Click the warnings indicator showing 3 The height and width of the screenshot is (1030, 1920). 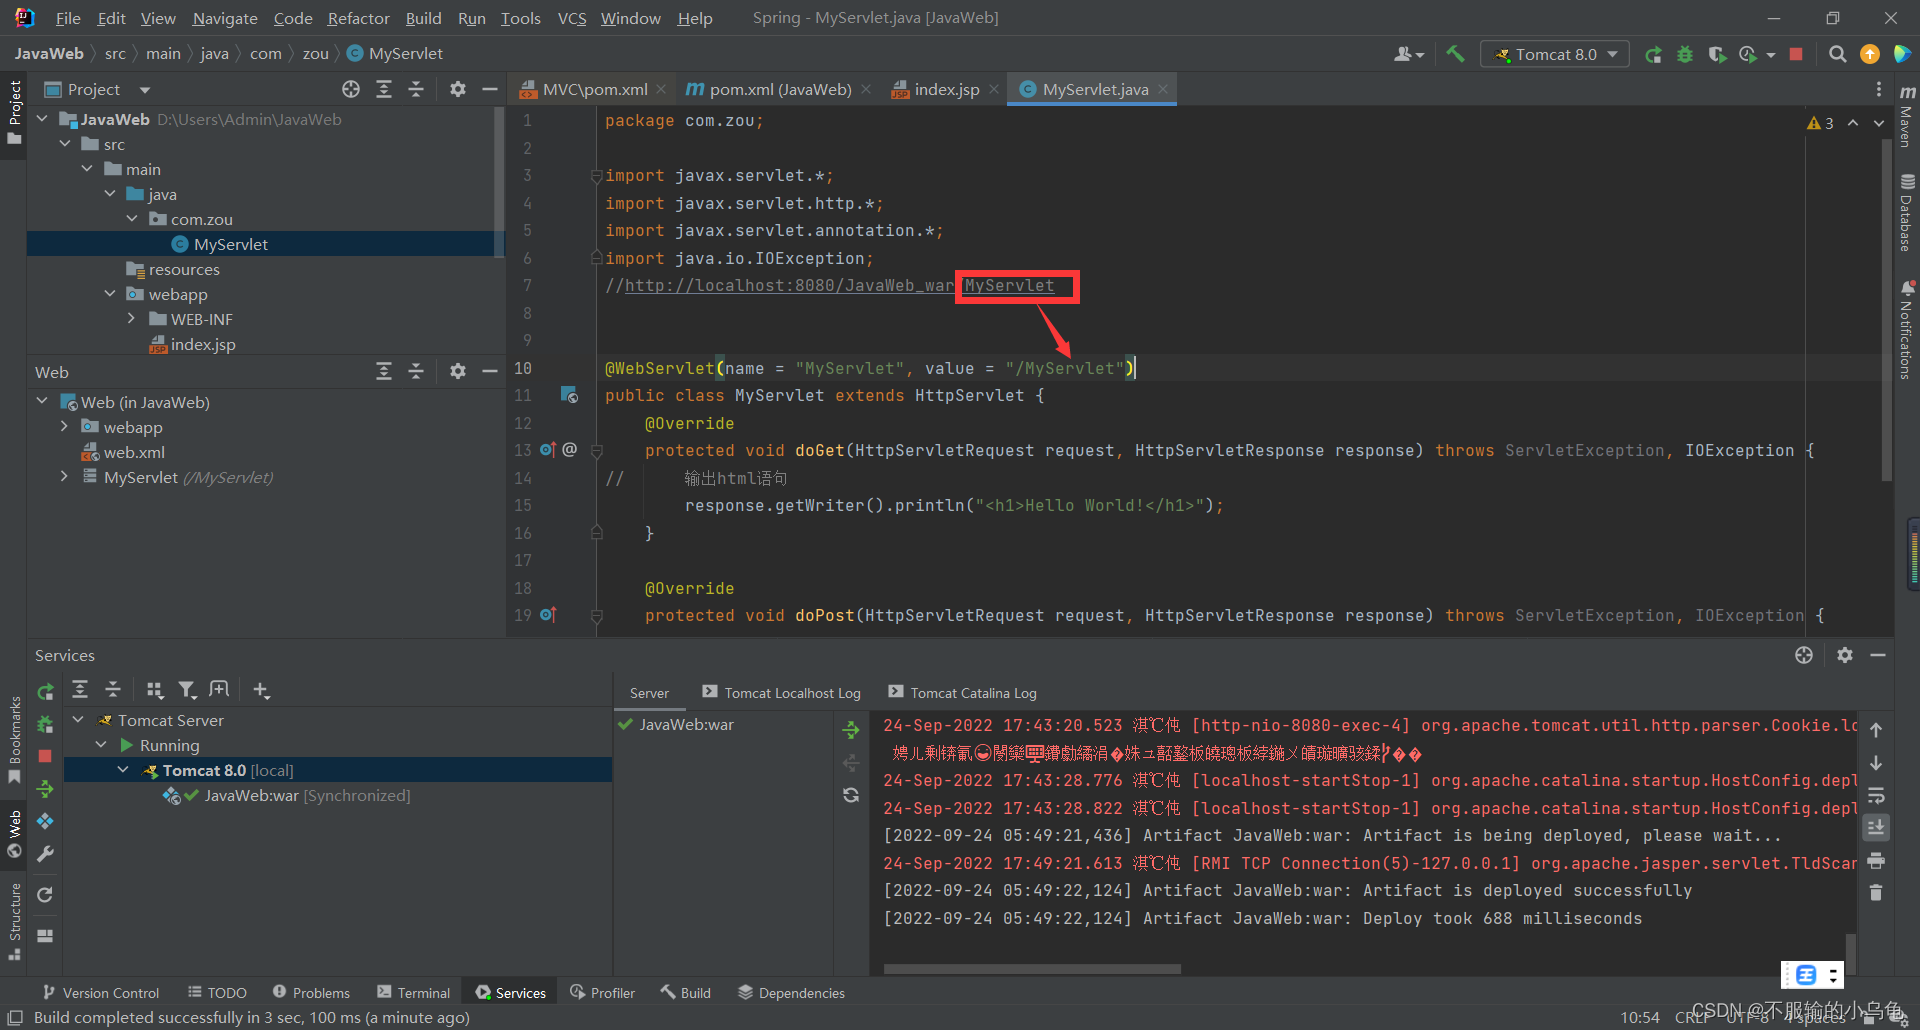click(1820, 123)
